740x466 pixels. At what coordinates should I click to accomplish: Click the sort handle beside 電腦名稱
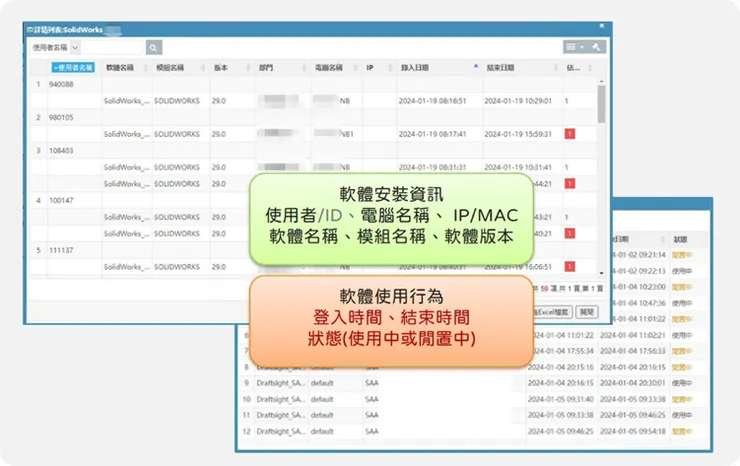[355, 68]
